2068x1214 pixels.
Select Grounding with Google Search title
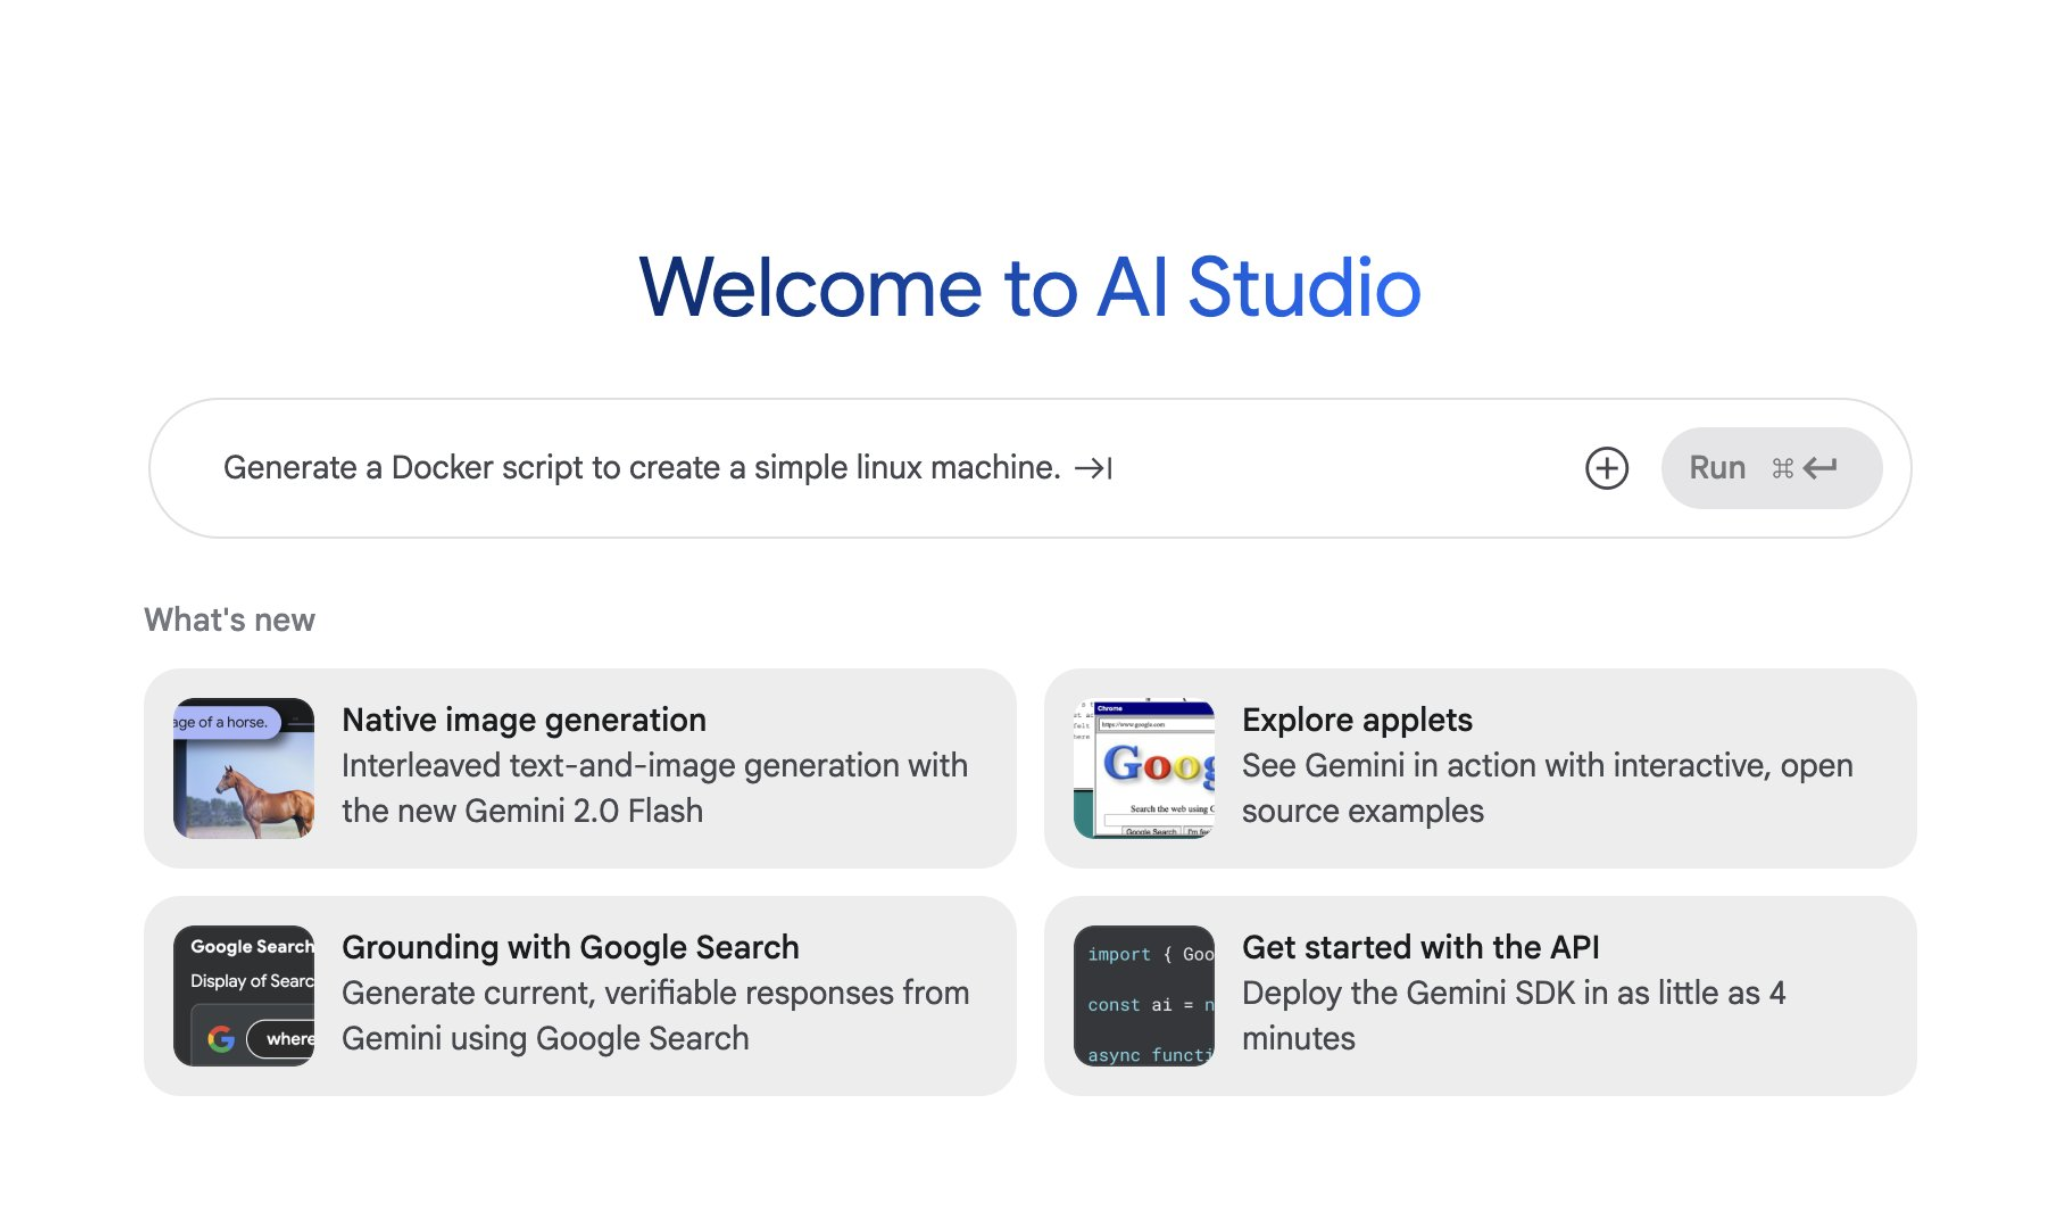pos(570,947)
